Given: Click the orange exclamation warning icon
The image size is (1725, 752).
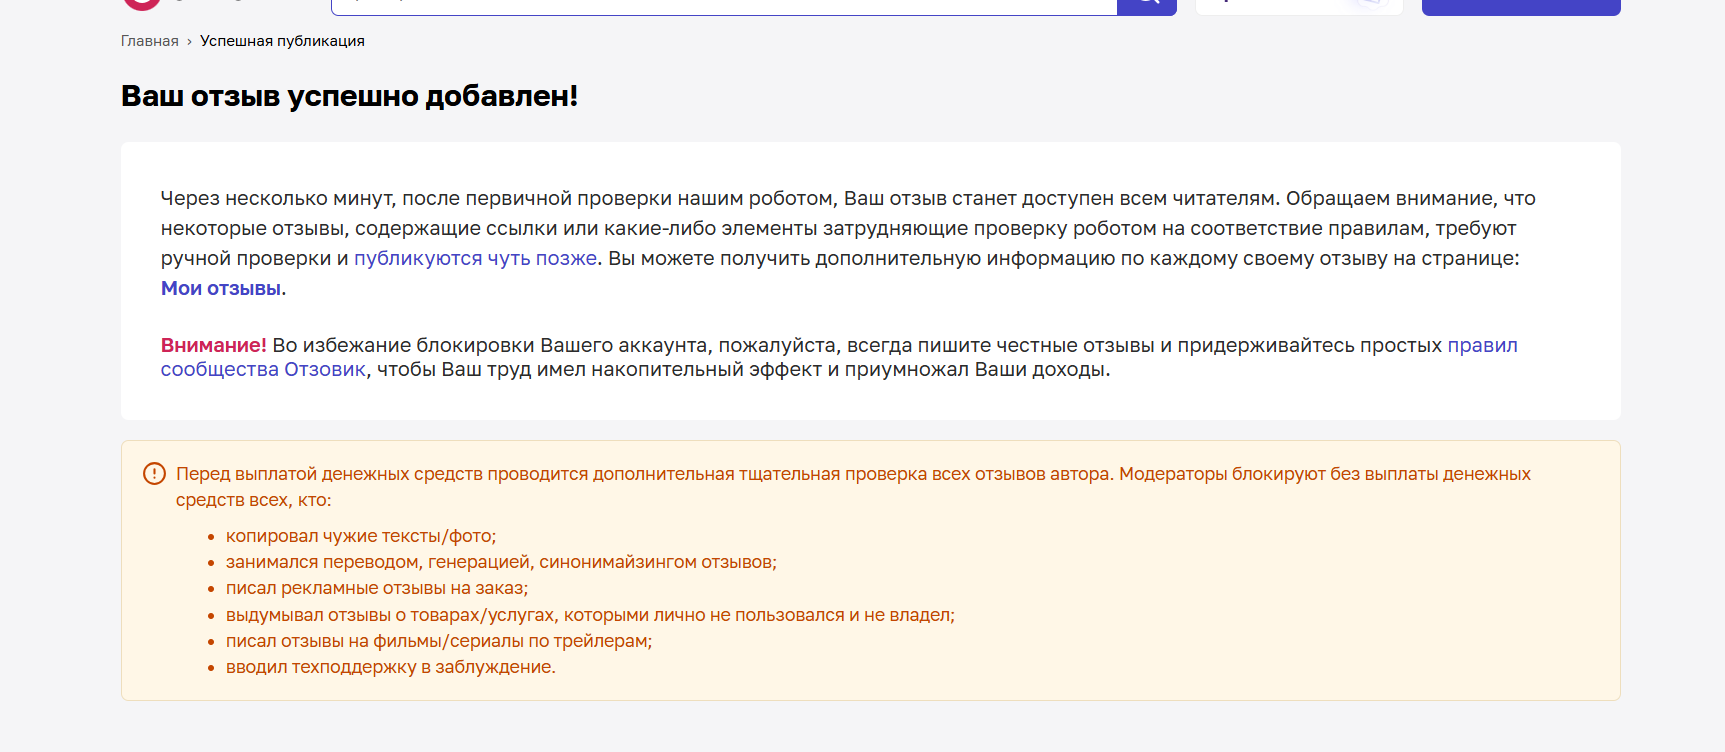Looking at the screenshot, I should click(x=154, y=474).
